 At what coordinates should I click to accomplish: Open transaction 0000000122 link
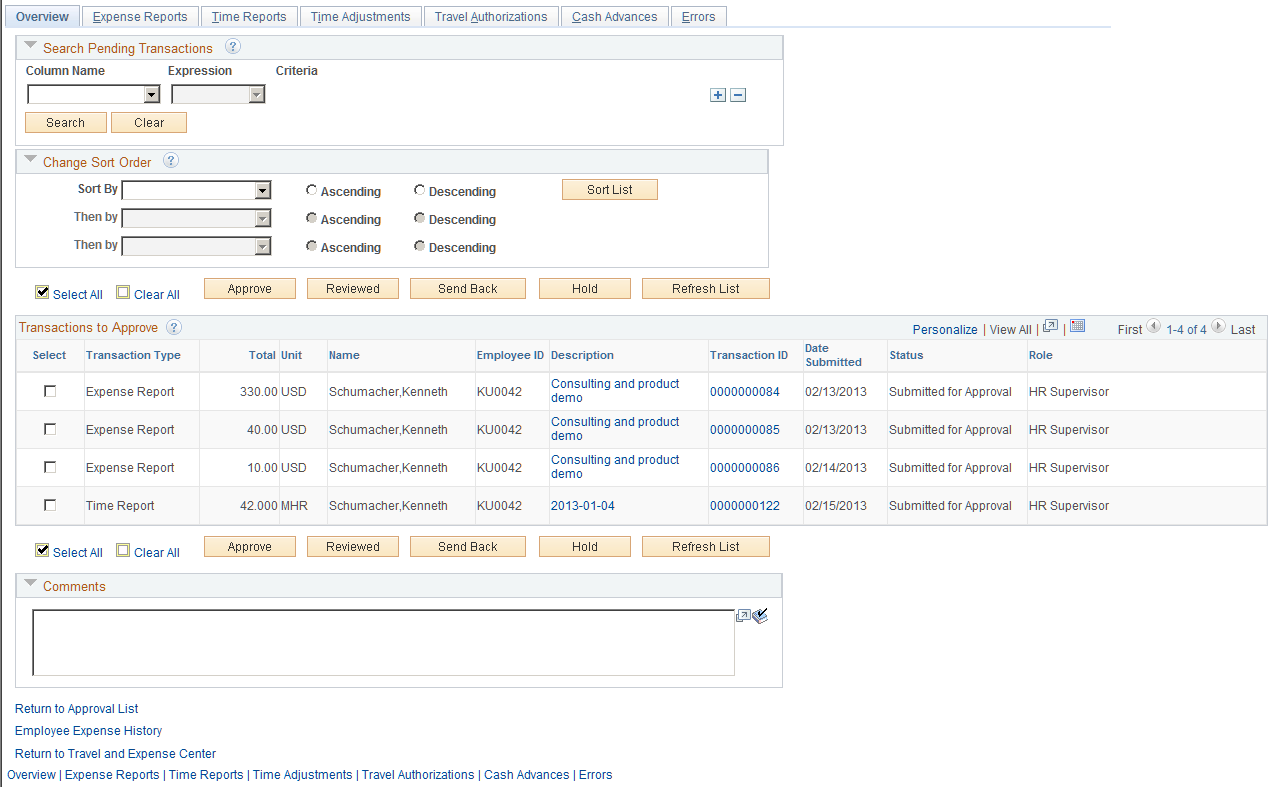745,505
